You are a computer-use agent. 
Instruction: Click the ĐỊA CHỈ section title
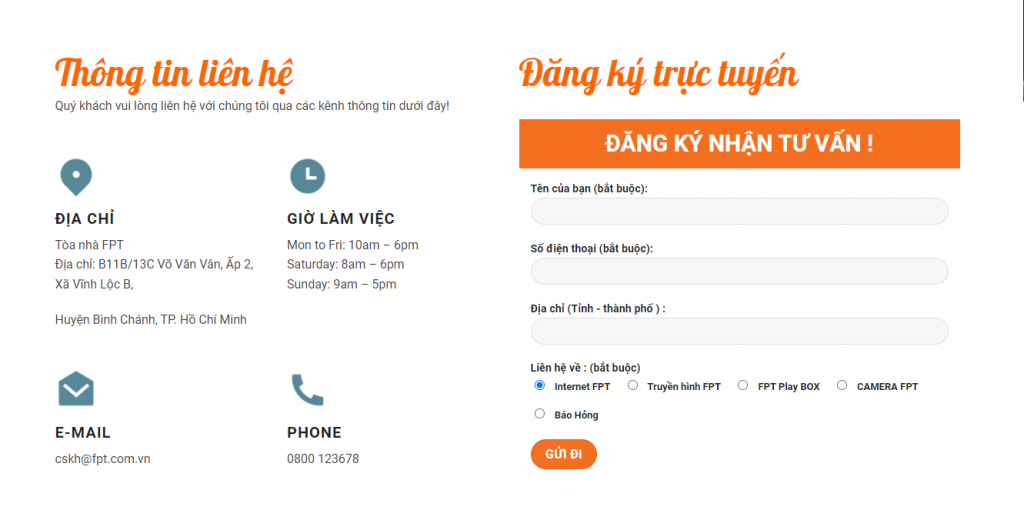85,219
